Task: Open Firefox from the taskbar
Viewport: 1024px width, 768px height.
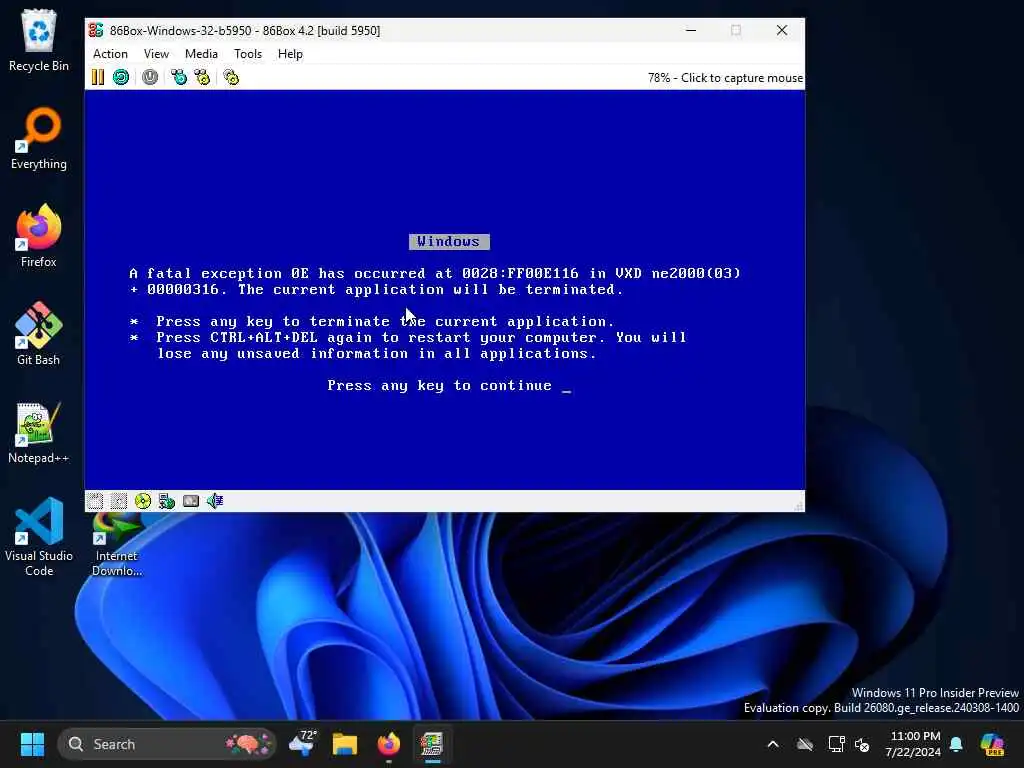Action: coord(389,744)
